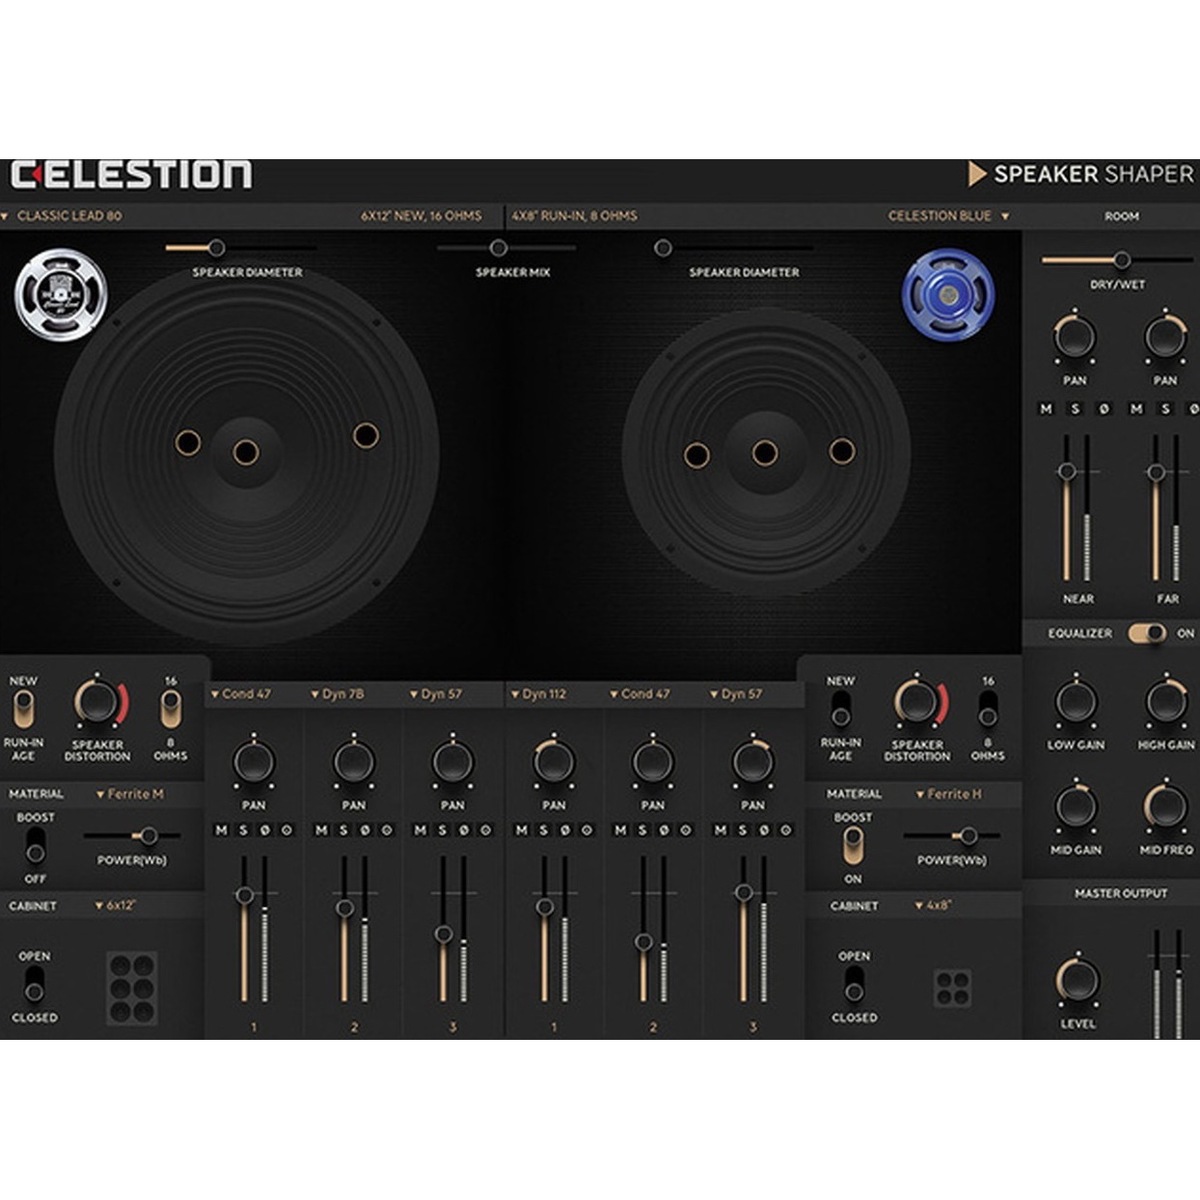This screenshot has width=1200, height=1200.
Task: Toggle Open/Closed for the 4x8 cabinet
Action: coord(853,986)
